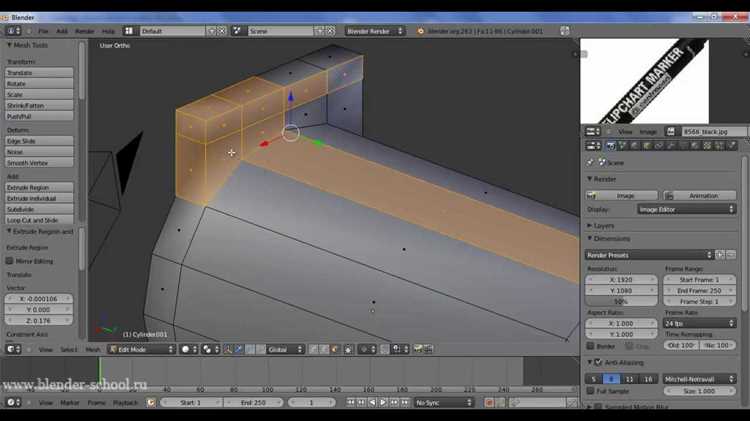Enable the Full Sample checkbox
The image size is (750, 421).
(x=591, y=391)
